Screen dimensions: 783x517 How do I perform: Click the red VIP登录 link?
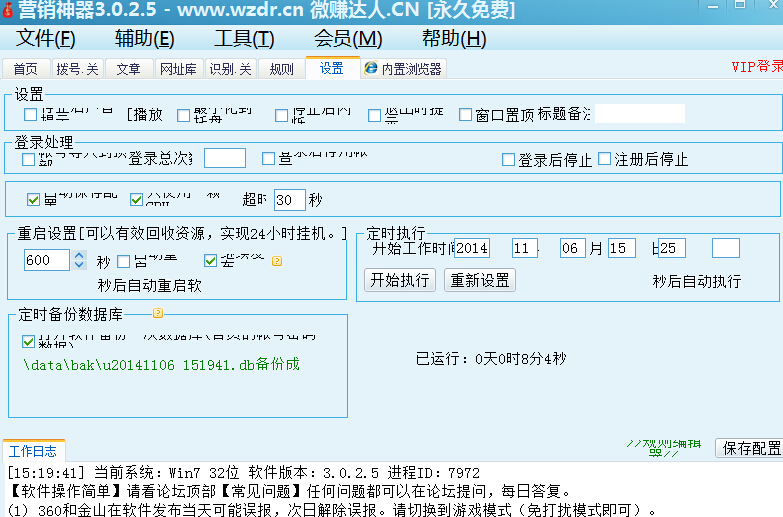pyautogui.click(x=757, y=66)
